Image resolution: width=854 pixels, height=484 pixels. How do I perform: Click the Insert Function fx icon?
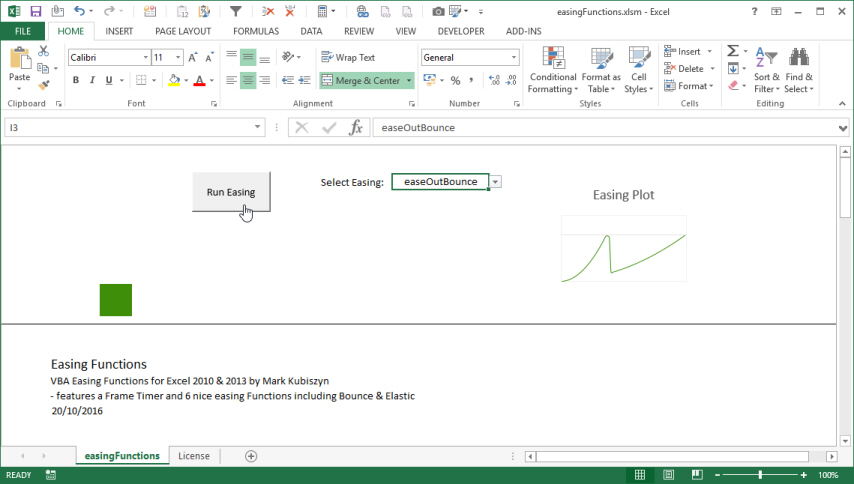(x=355, y=127)
